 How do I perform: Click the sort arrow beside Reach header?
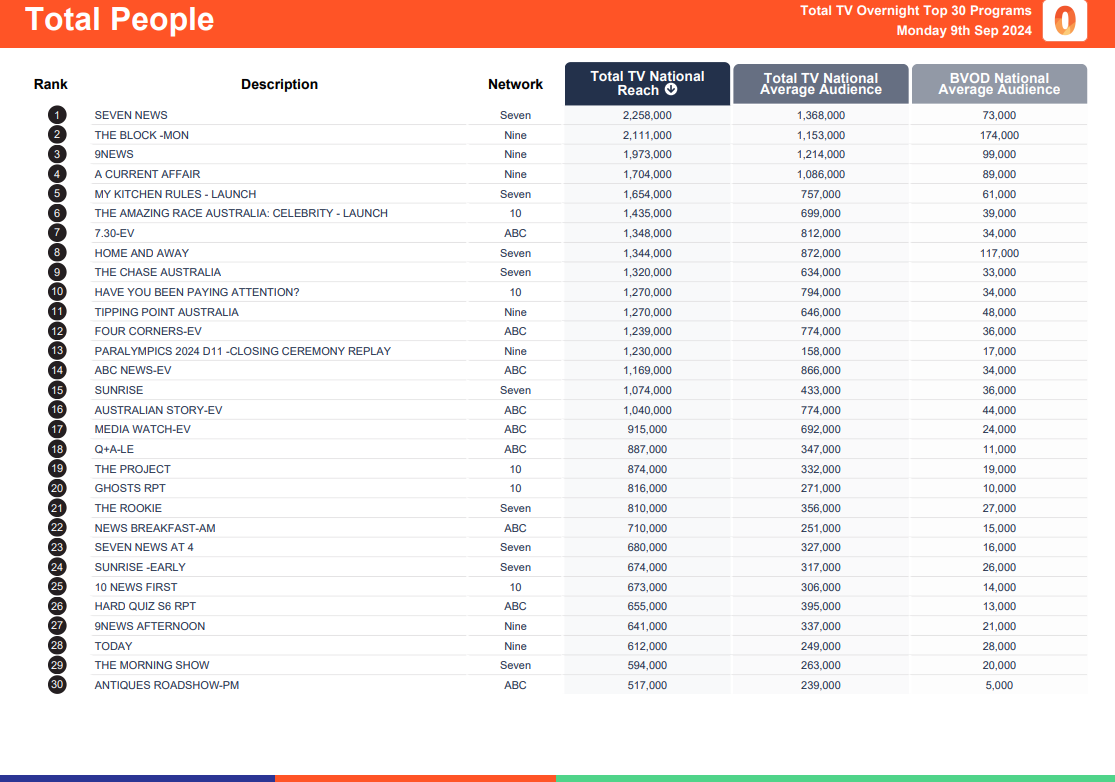(671, 90)
